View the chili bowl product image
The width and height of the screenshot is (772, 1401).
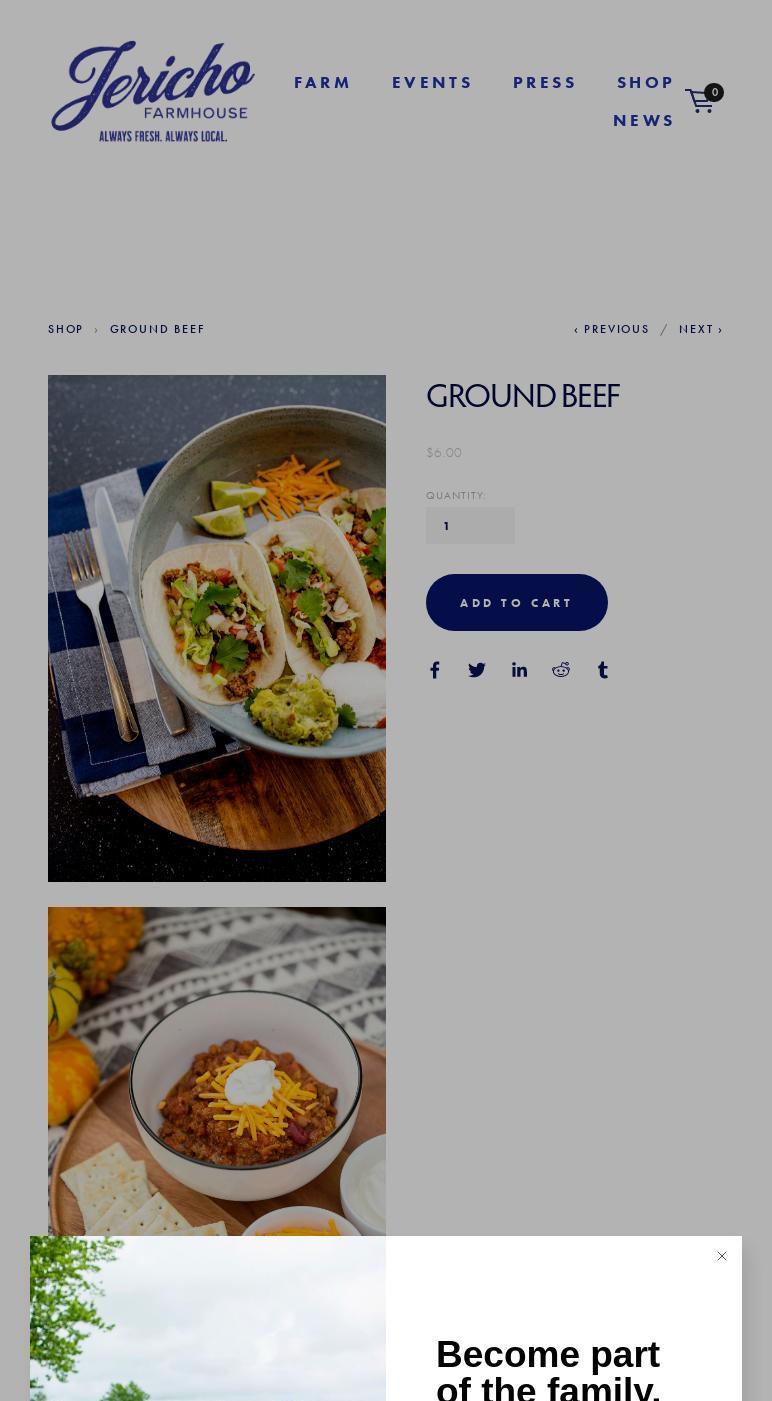[x=217, y=1071]
